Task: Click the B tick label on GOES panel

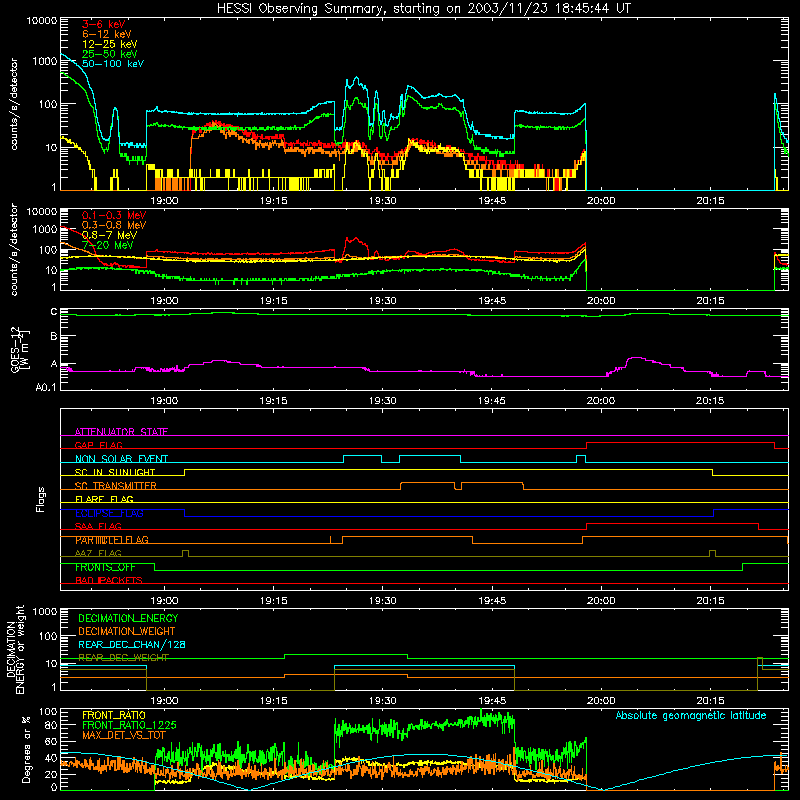Action: 54,337
